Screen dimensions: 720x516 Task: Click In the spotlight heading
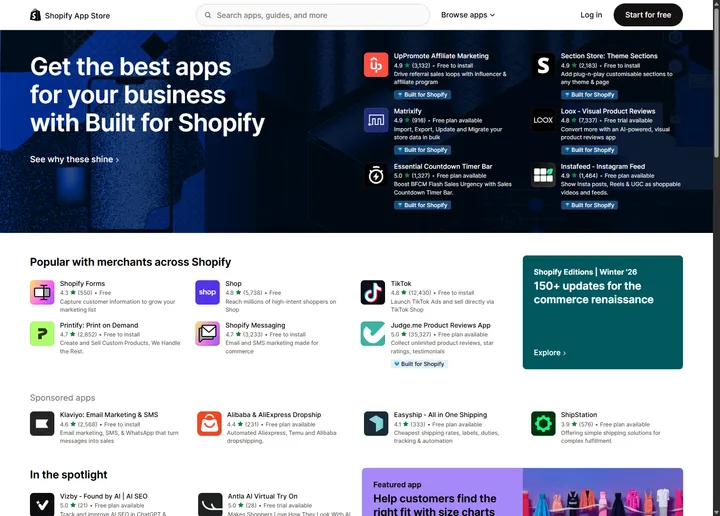point(68,475)
